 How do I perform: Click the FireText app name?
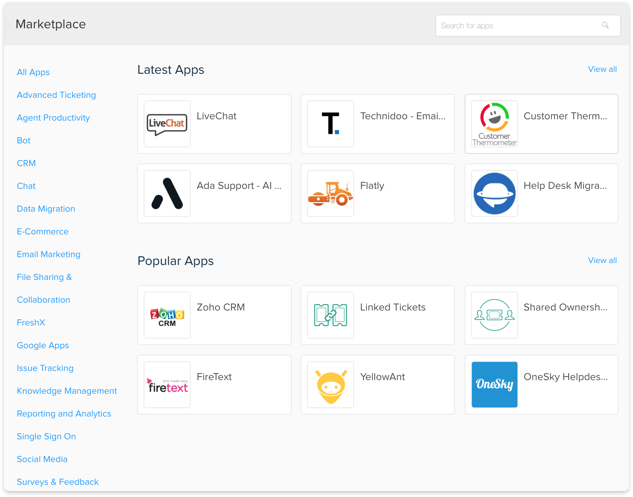(x=214, y=377)
